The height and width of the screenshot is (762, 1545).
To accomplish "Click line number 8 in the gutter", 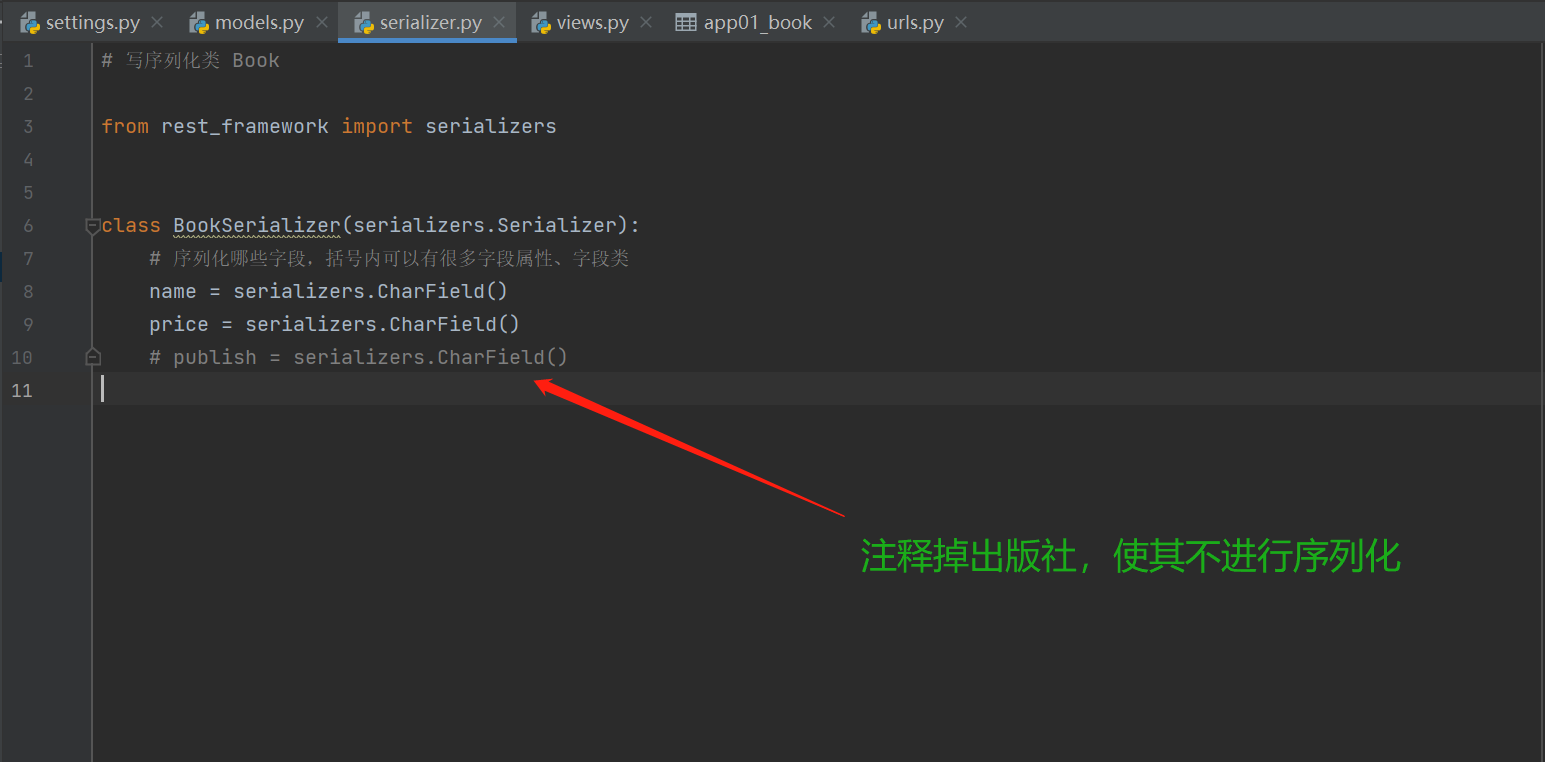I will pyautogui.click(x=28, y=292).
